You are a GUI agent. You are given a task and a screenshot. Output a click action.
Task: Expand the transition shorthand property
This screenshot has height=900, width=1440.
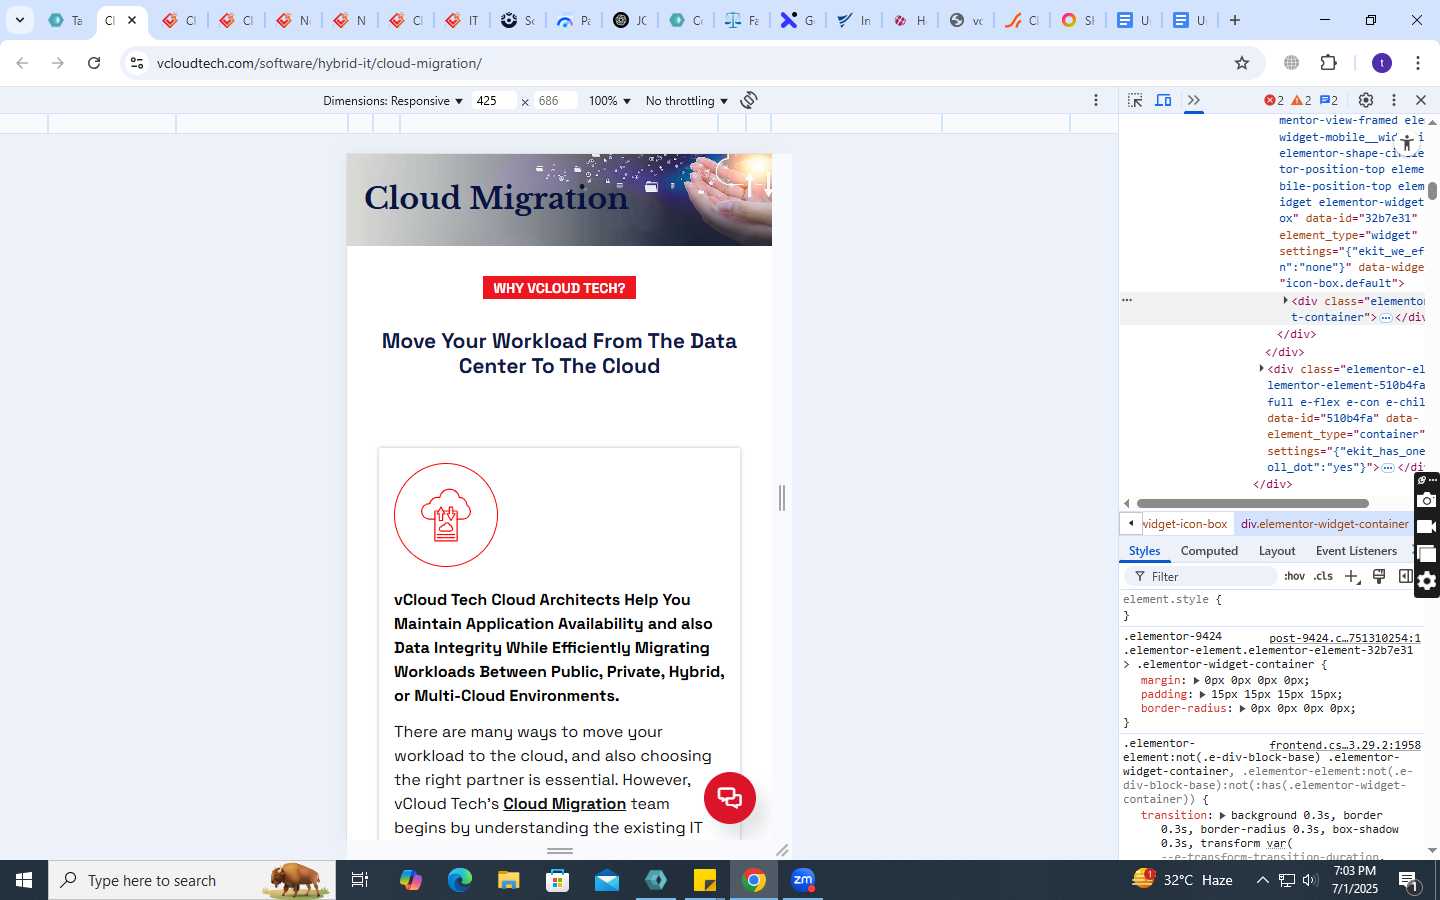pos(1223,816)
